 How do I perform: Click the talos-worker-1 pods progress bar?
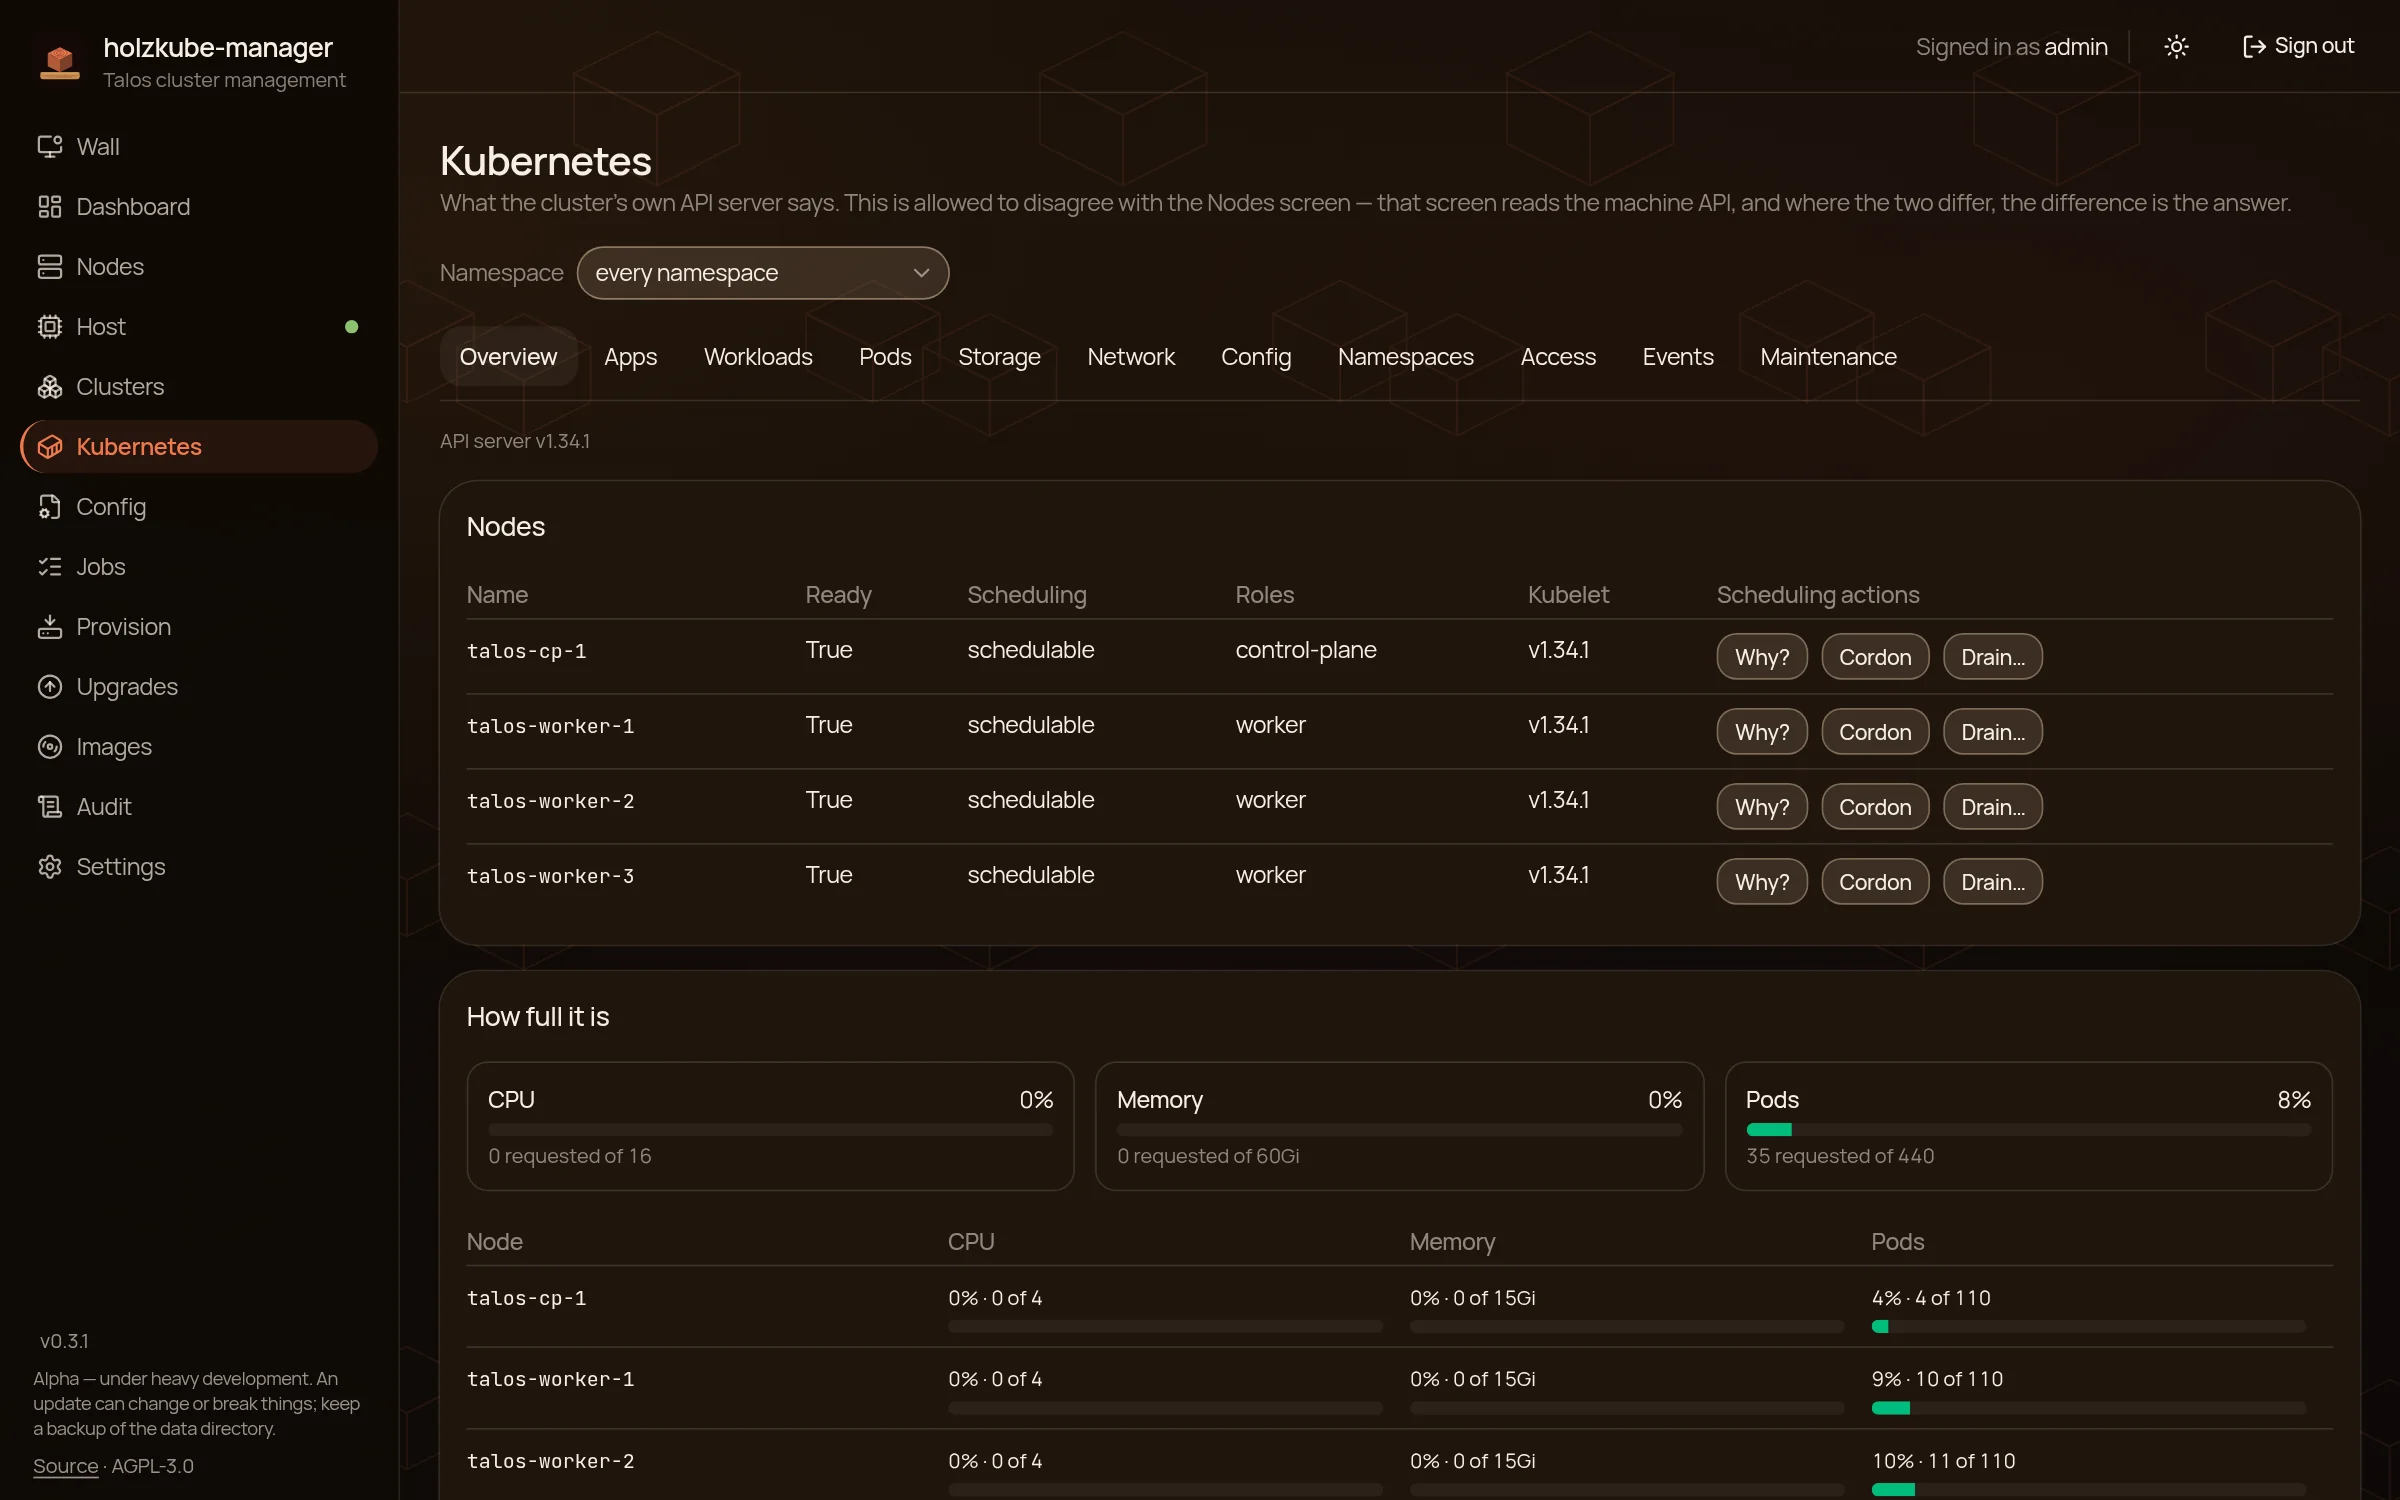pos(2088,1408)
